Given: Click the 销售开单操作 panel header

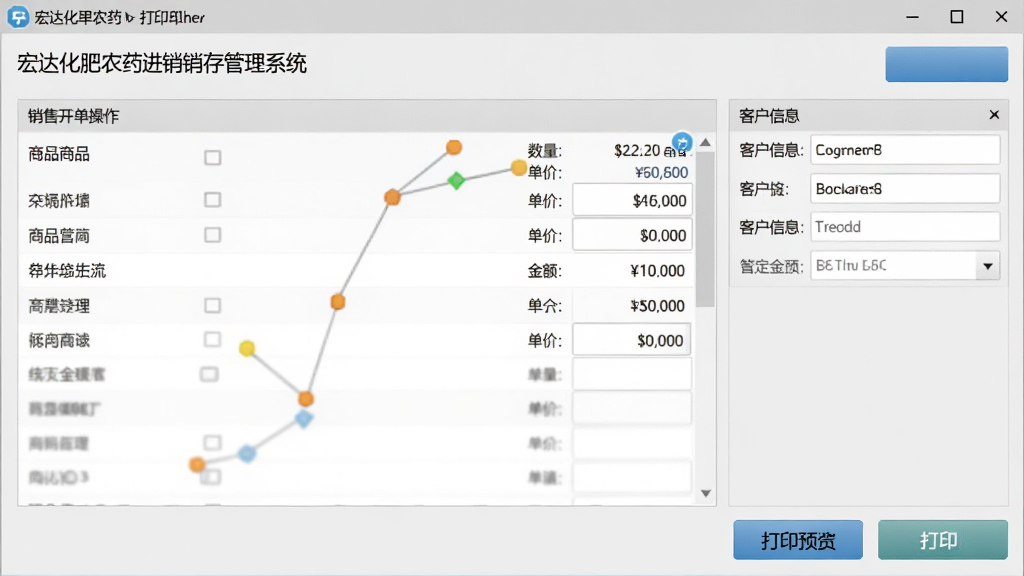Looking at the screenshot, I should coord(367,116).
